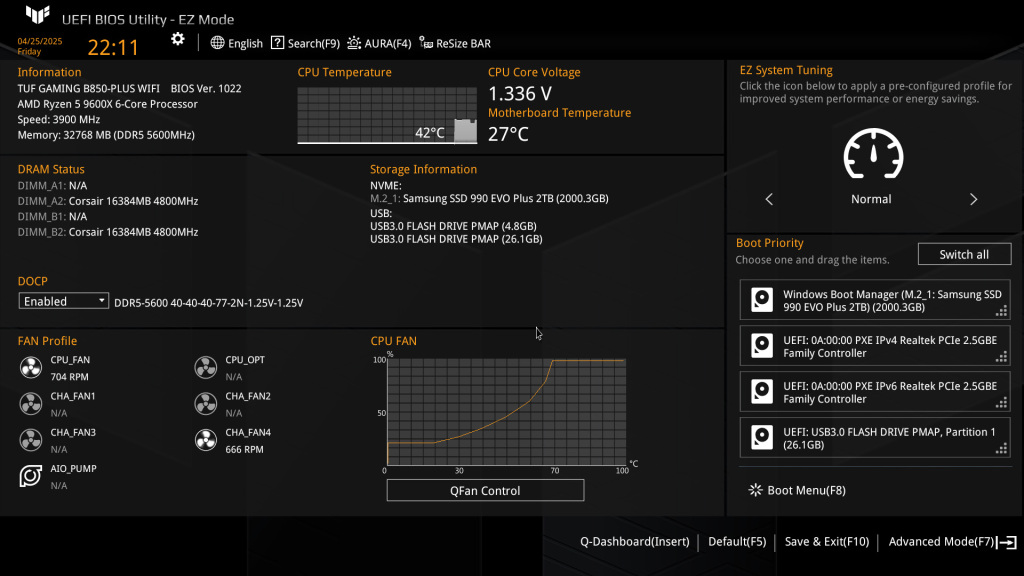Image resolution: width=1024 pixels, height=576 pixels.
Task: Click AMD Ryzen 5 9600X processor text
Action: (107, 104)
